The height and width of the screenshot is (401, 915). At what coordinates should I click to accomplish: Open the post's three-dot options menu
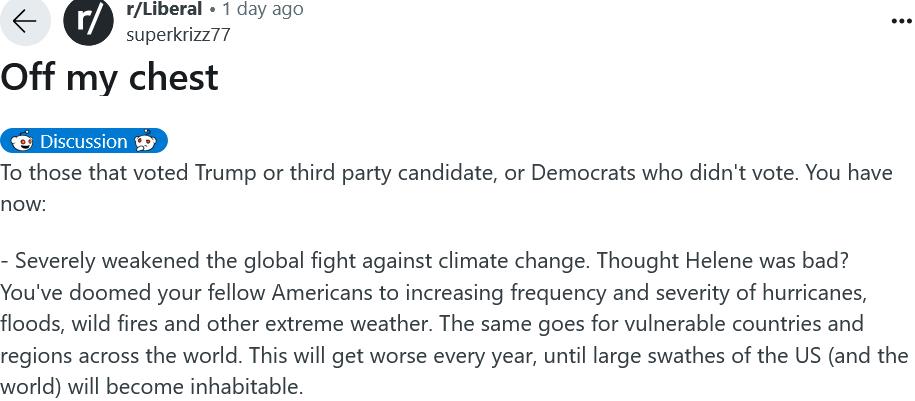coord(900,21)
